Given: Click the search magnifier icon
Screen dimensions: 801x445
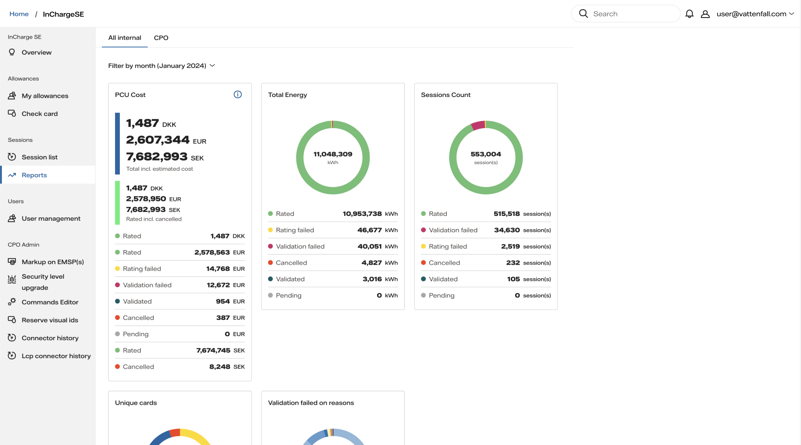Looking at the screenshot, I should click(583, 14).
